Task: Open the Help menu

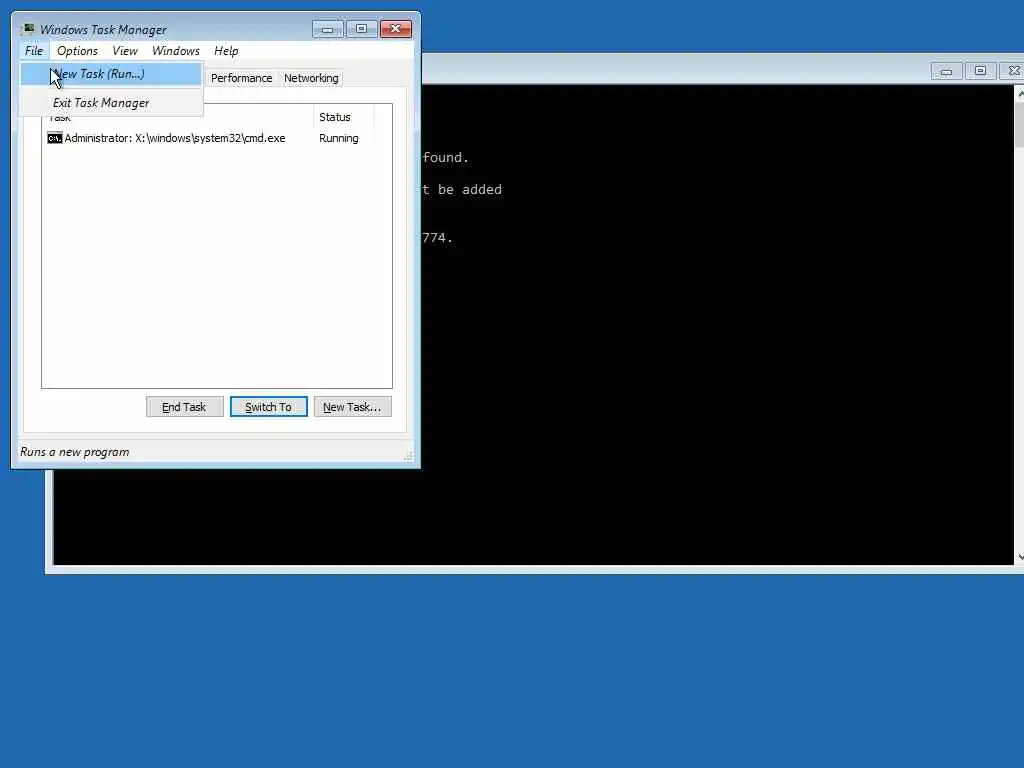Action: [x=226, y=51]
